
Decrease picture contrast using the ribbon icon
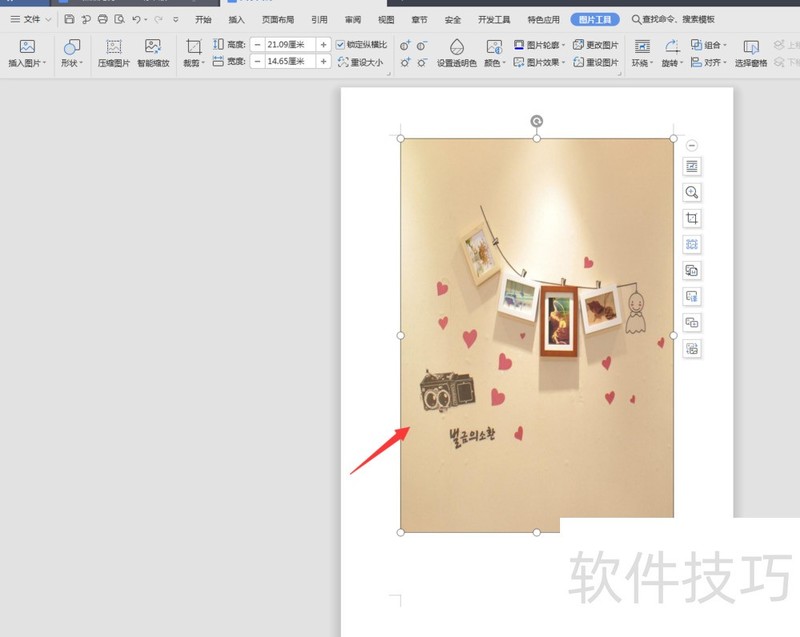pyautogui.click(x=422, y=46)
